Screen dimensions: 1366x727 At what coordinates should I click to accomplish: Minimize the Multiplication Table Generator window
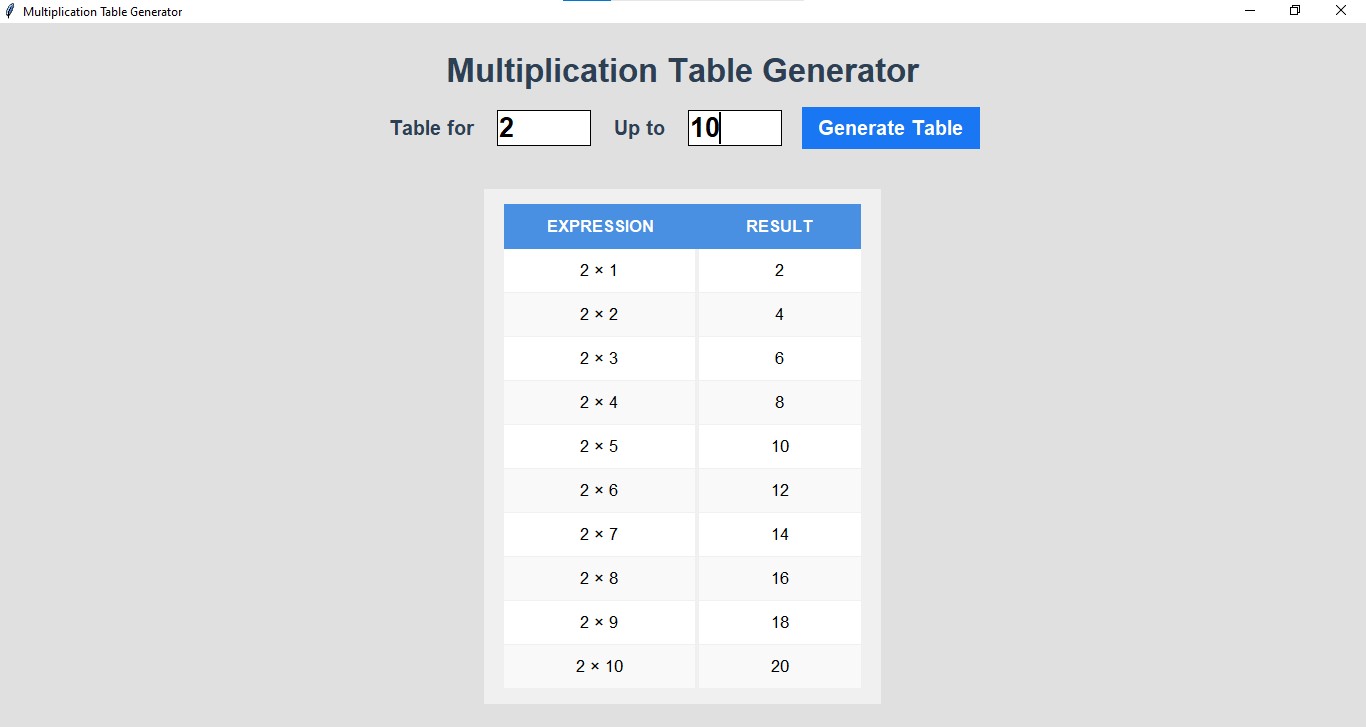(1249, 11)
